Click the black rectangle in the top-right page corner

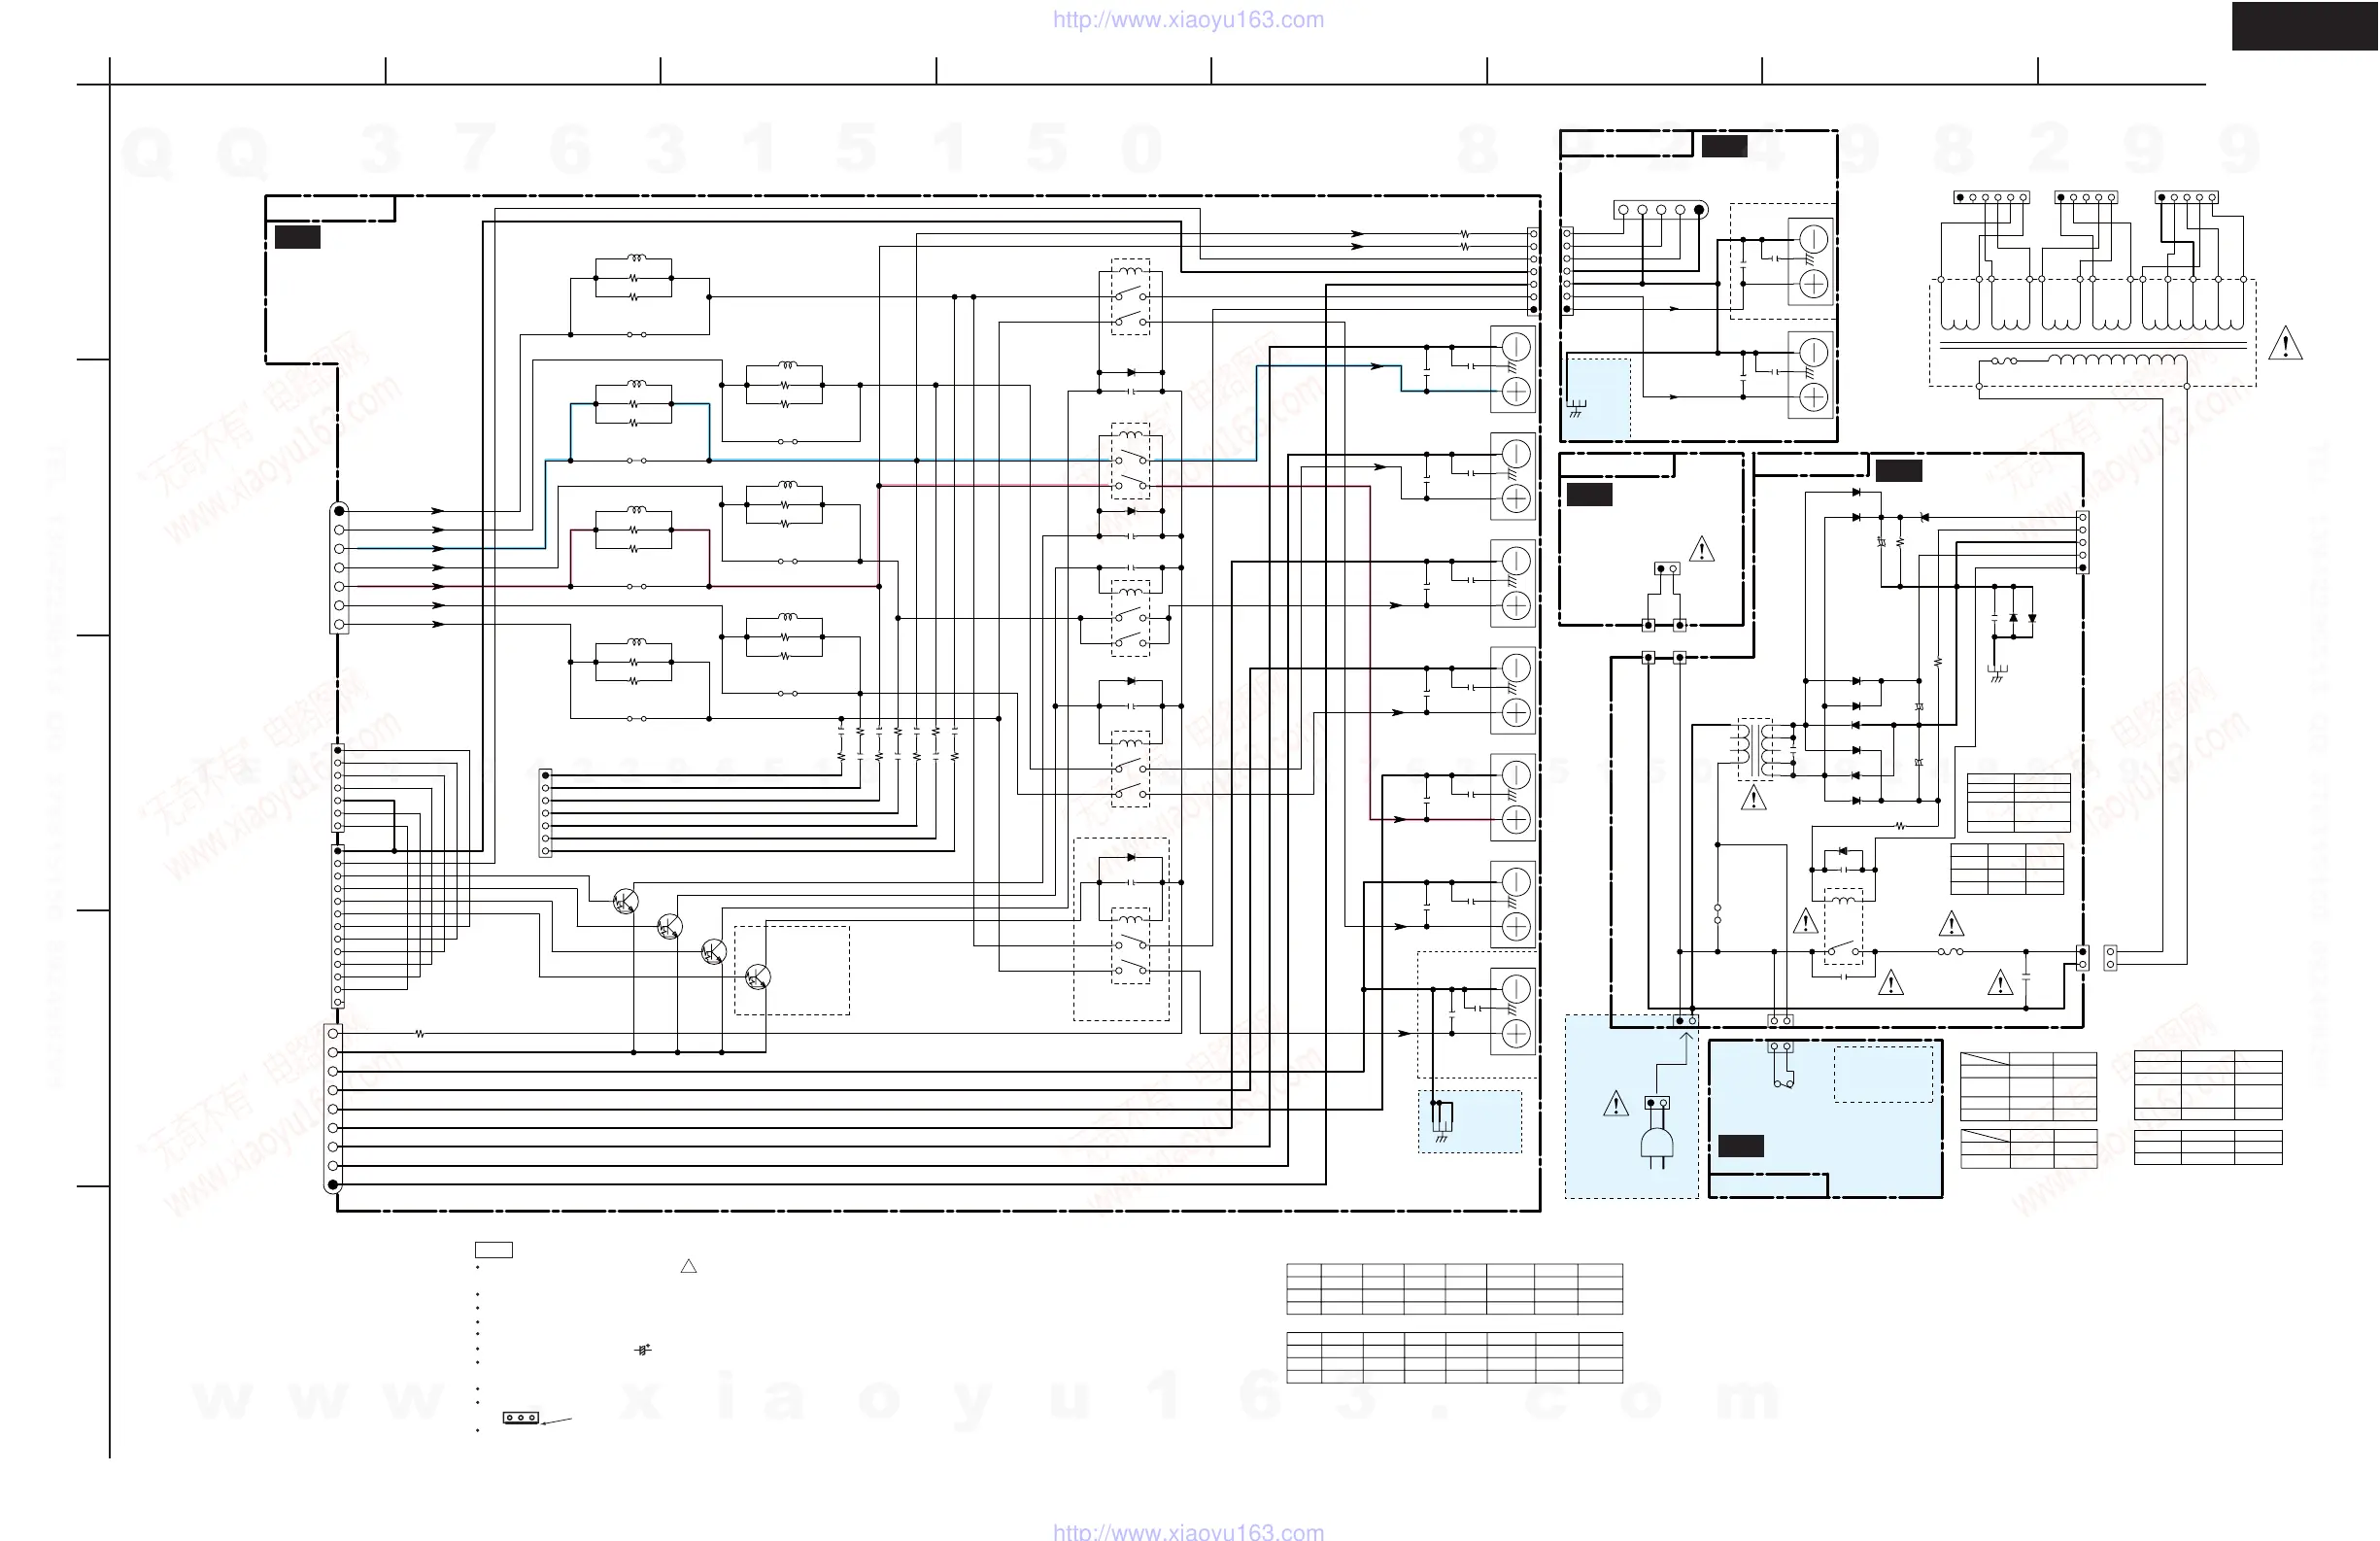pos(2305,26)
